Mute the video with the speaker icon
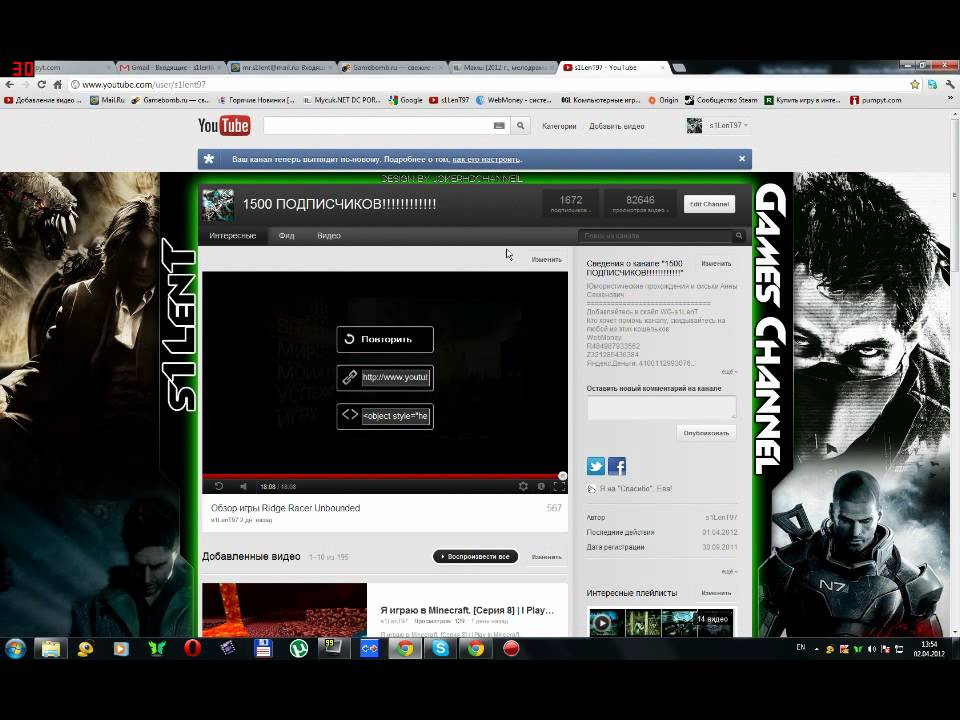Screen dimensions: 960x720 [243, 486]
